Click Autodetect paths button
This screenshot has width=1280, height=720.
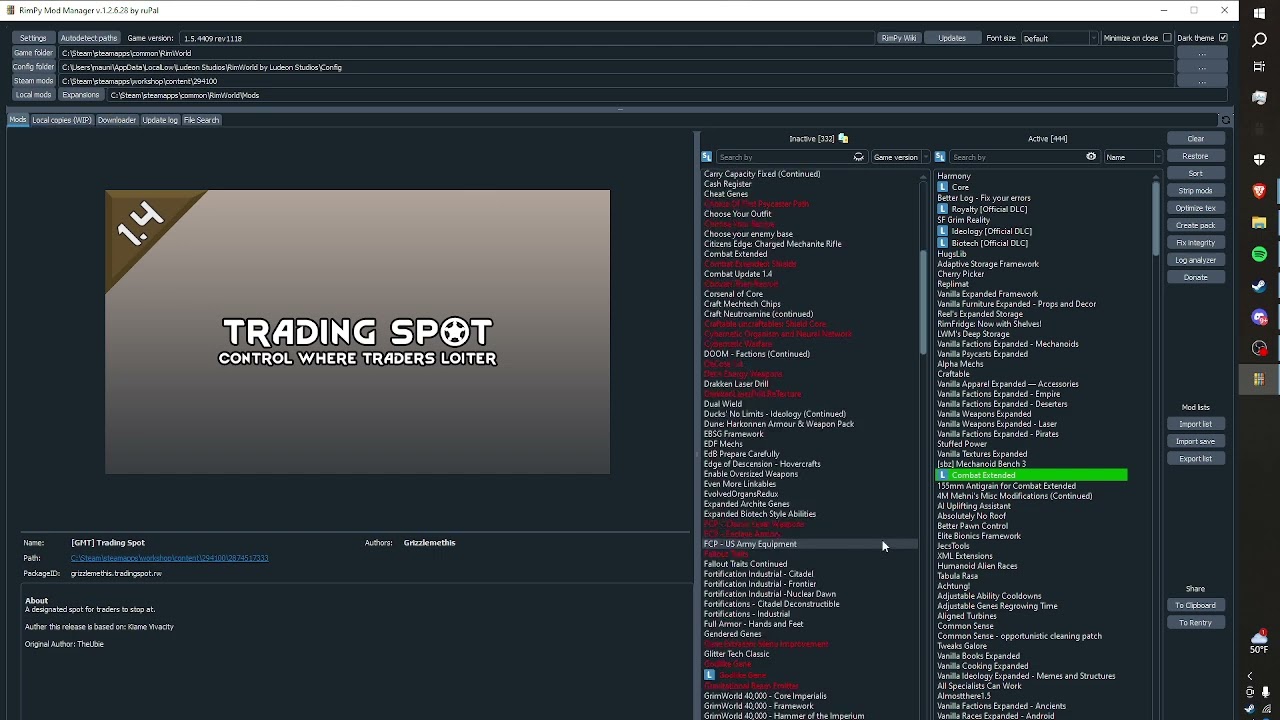tap(89, 38)
